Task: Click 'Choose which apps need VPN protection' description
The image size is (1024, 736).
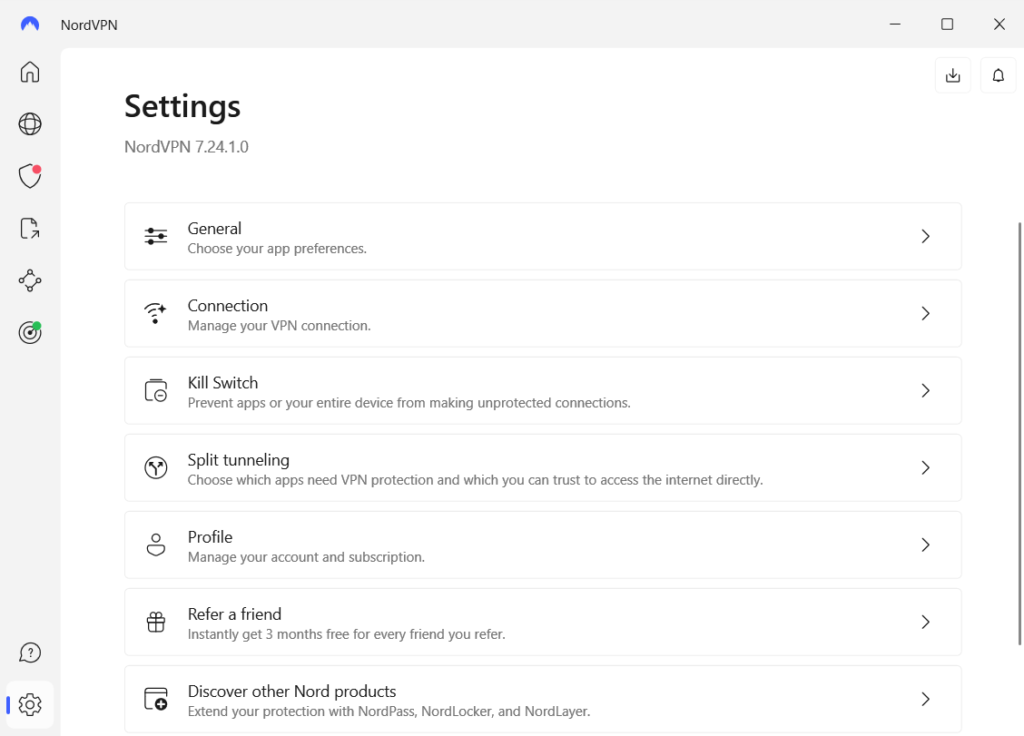Action: click(475, 480)
